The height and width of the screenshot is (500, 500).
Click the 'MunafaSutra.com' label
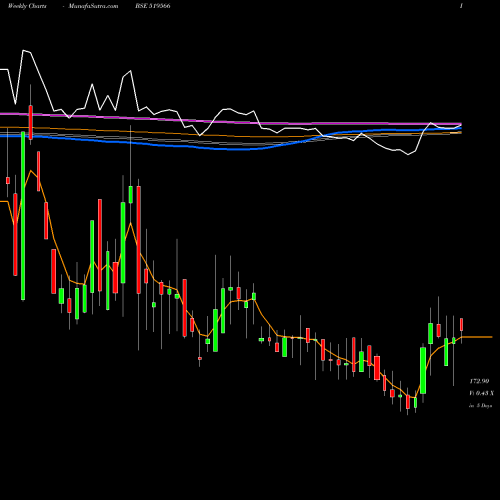[93, 6]
